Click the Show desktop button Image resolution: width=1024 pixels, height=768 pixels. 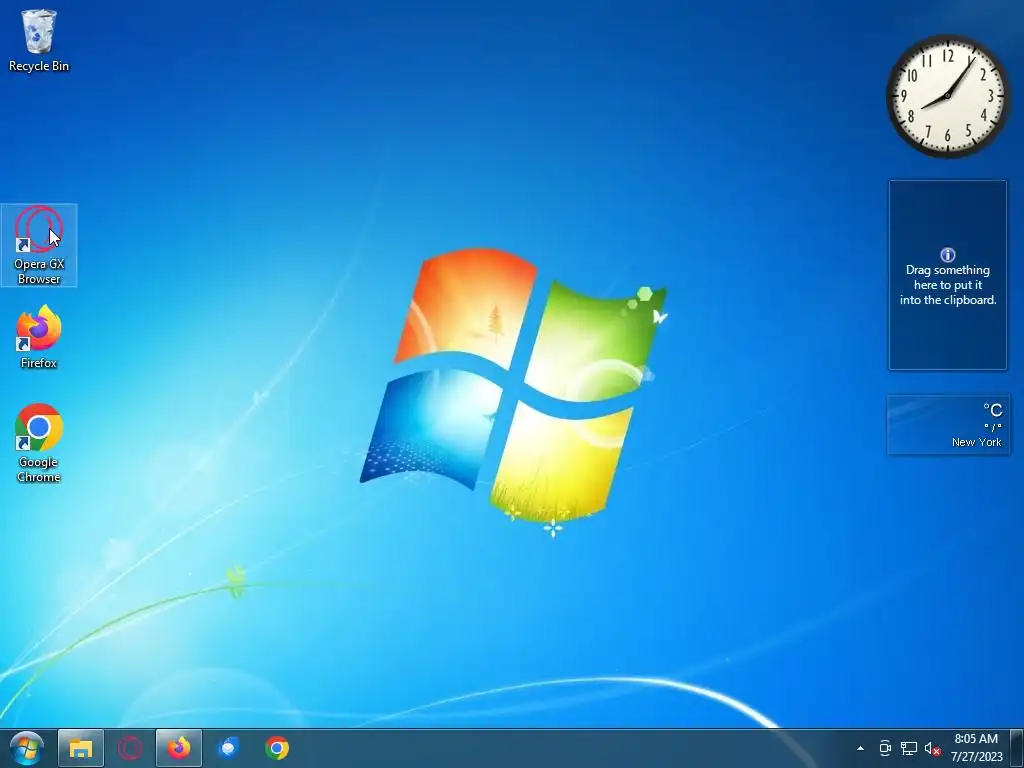(1017, 748)
